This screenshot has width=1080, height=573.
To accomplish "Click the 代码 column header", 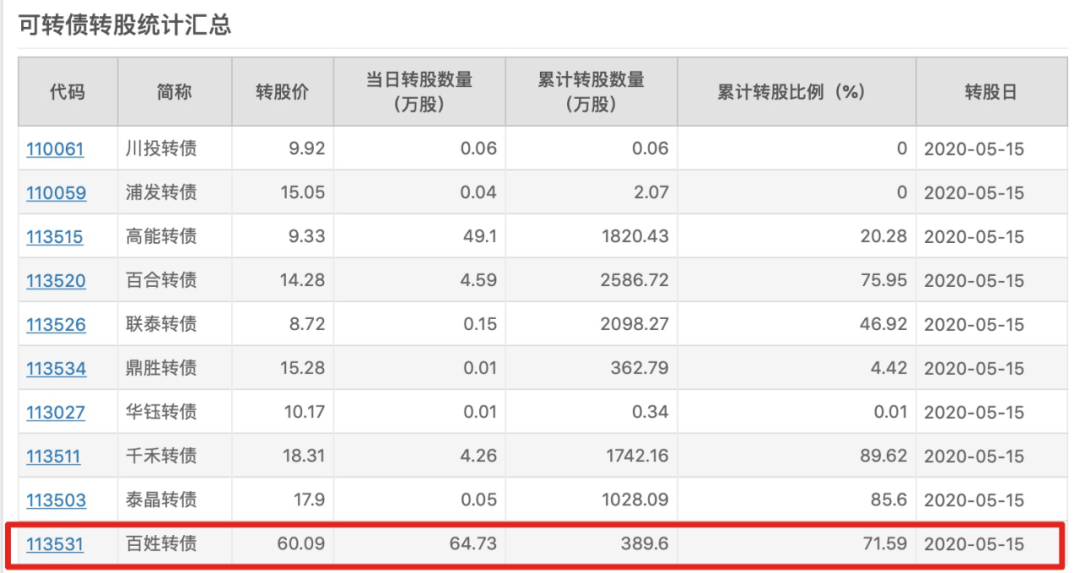I will tap(68, 92).
